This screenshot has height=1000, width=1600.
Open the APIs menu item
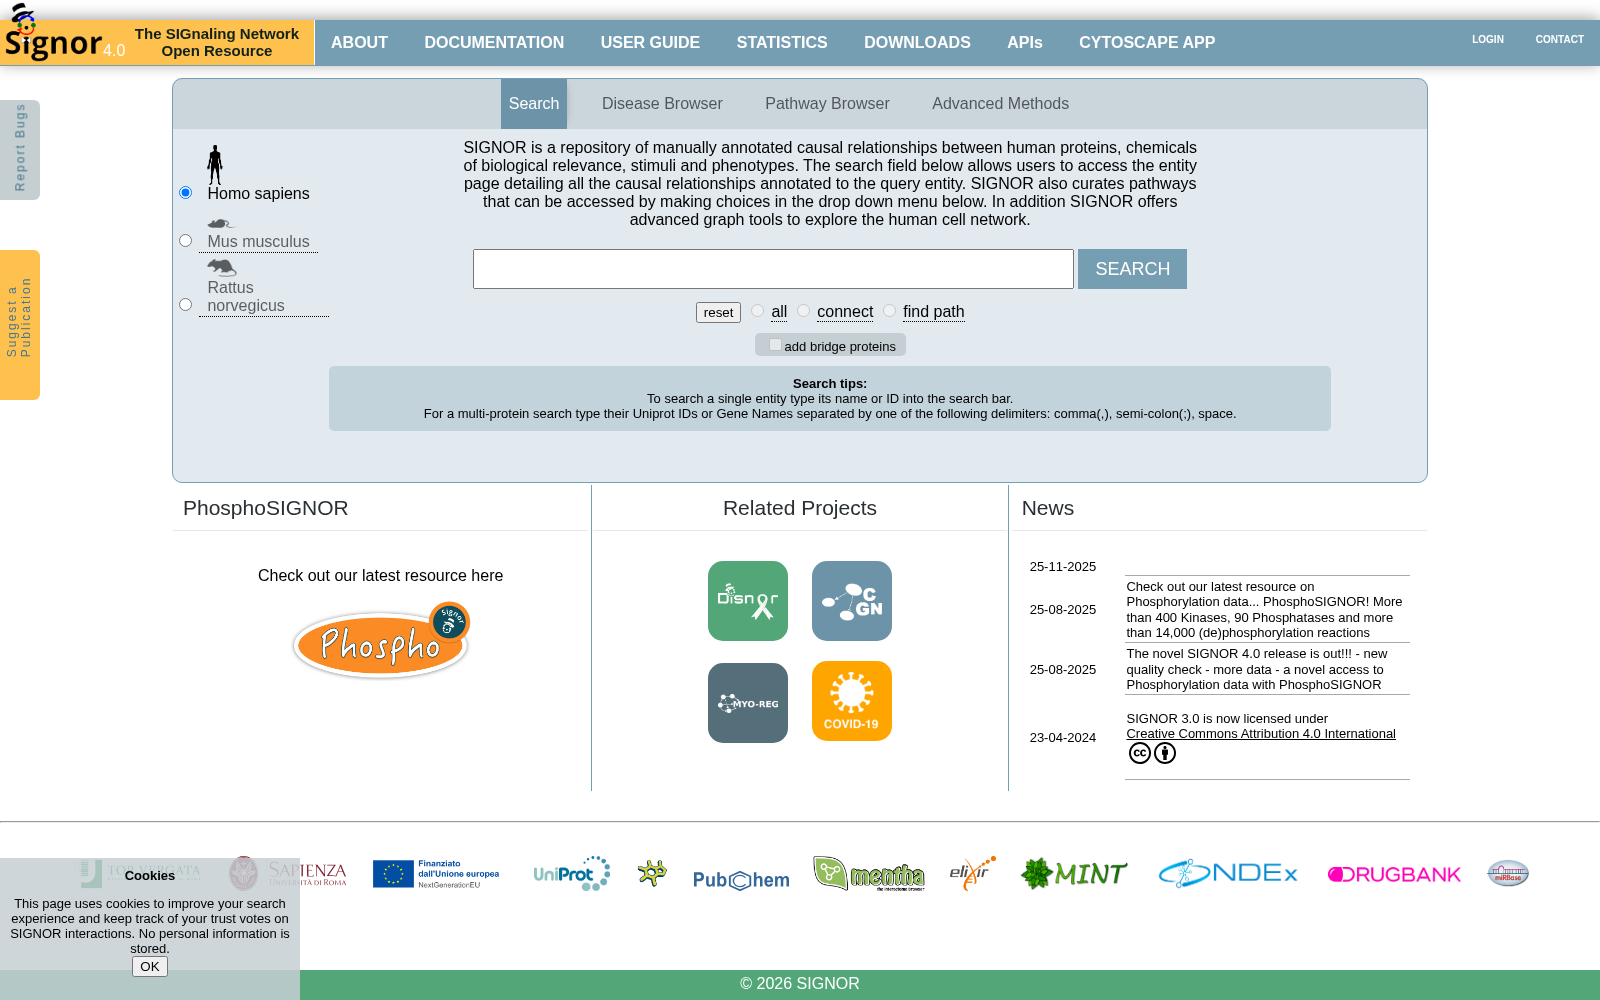pos(1025,43)
